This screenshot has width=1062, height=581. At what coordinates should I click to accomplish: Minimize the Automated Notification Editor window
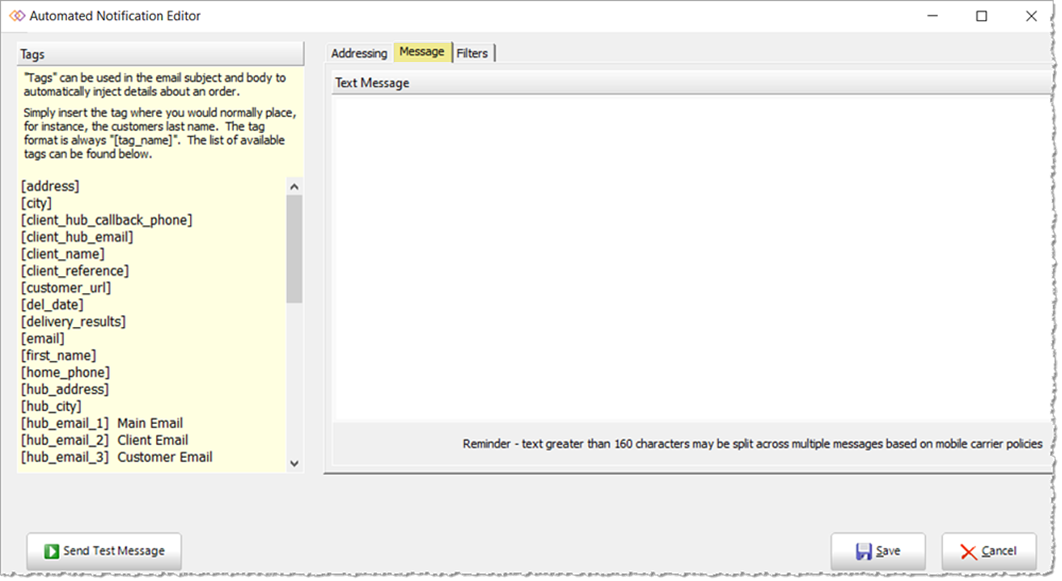[x=933, y=16]
